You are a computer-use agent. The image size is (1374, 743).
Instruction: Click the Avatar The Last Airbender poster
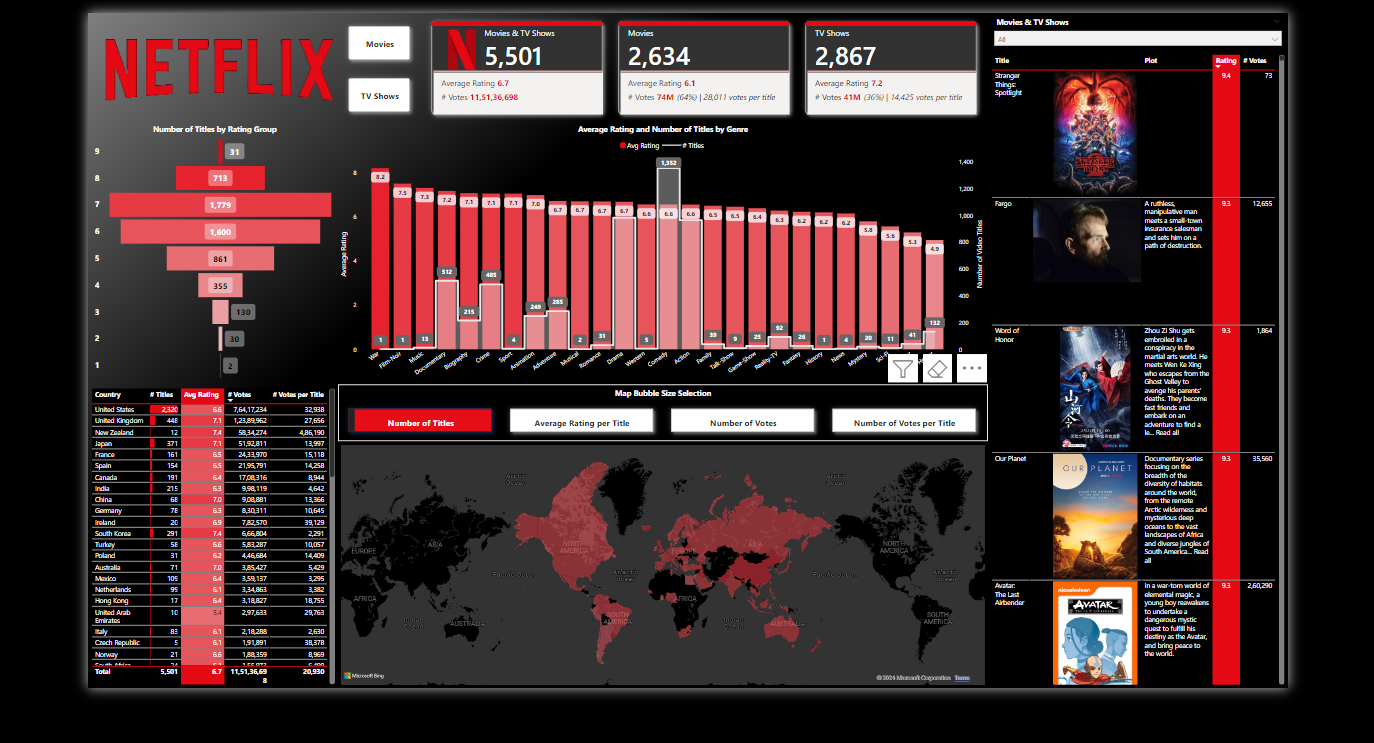[x=1095, y=634]
